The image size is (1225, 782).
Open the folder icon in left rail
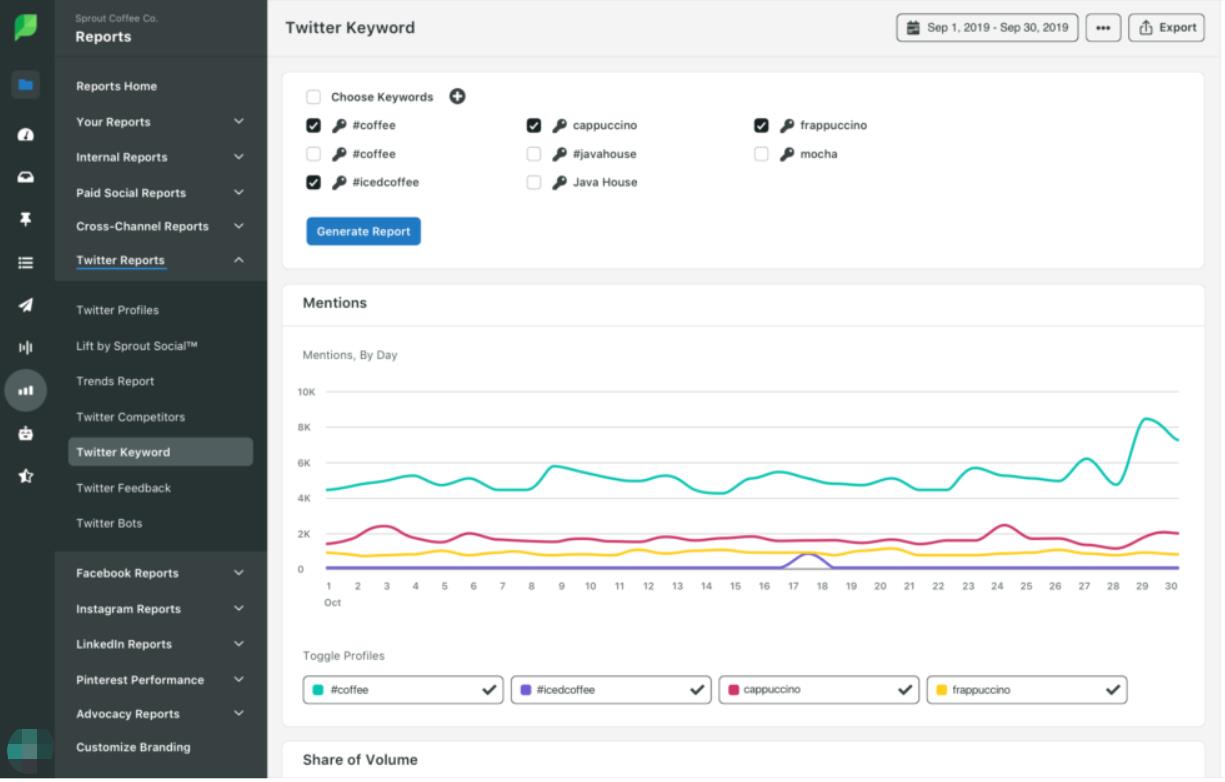26,85
